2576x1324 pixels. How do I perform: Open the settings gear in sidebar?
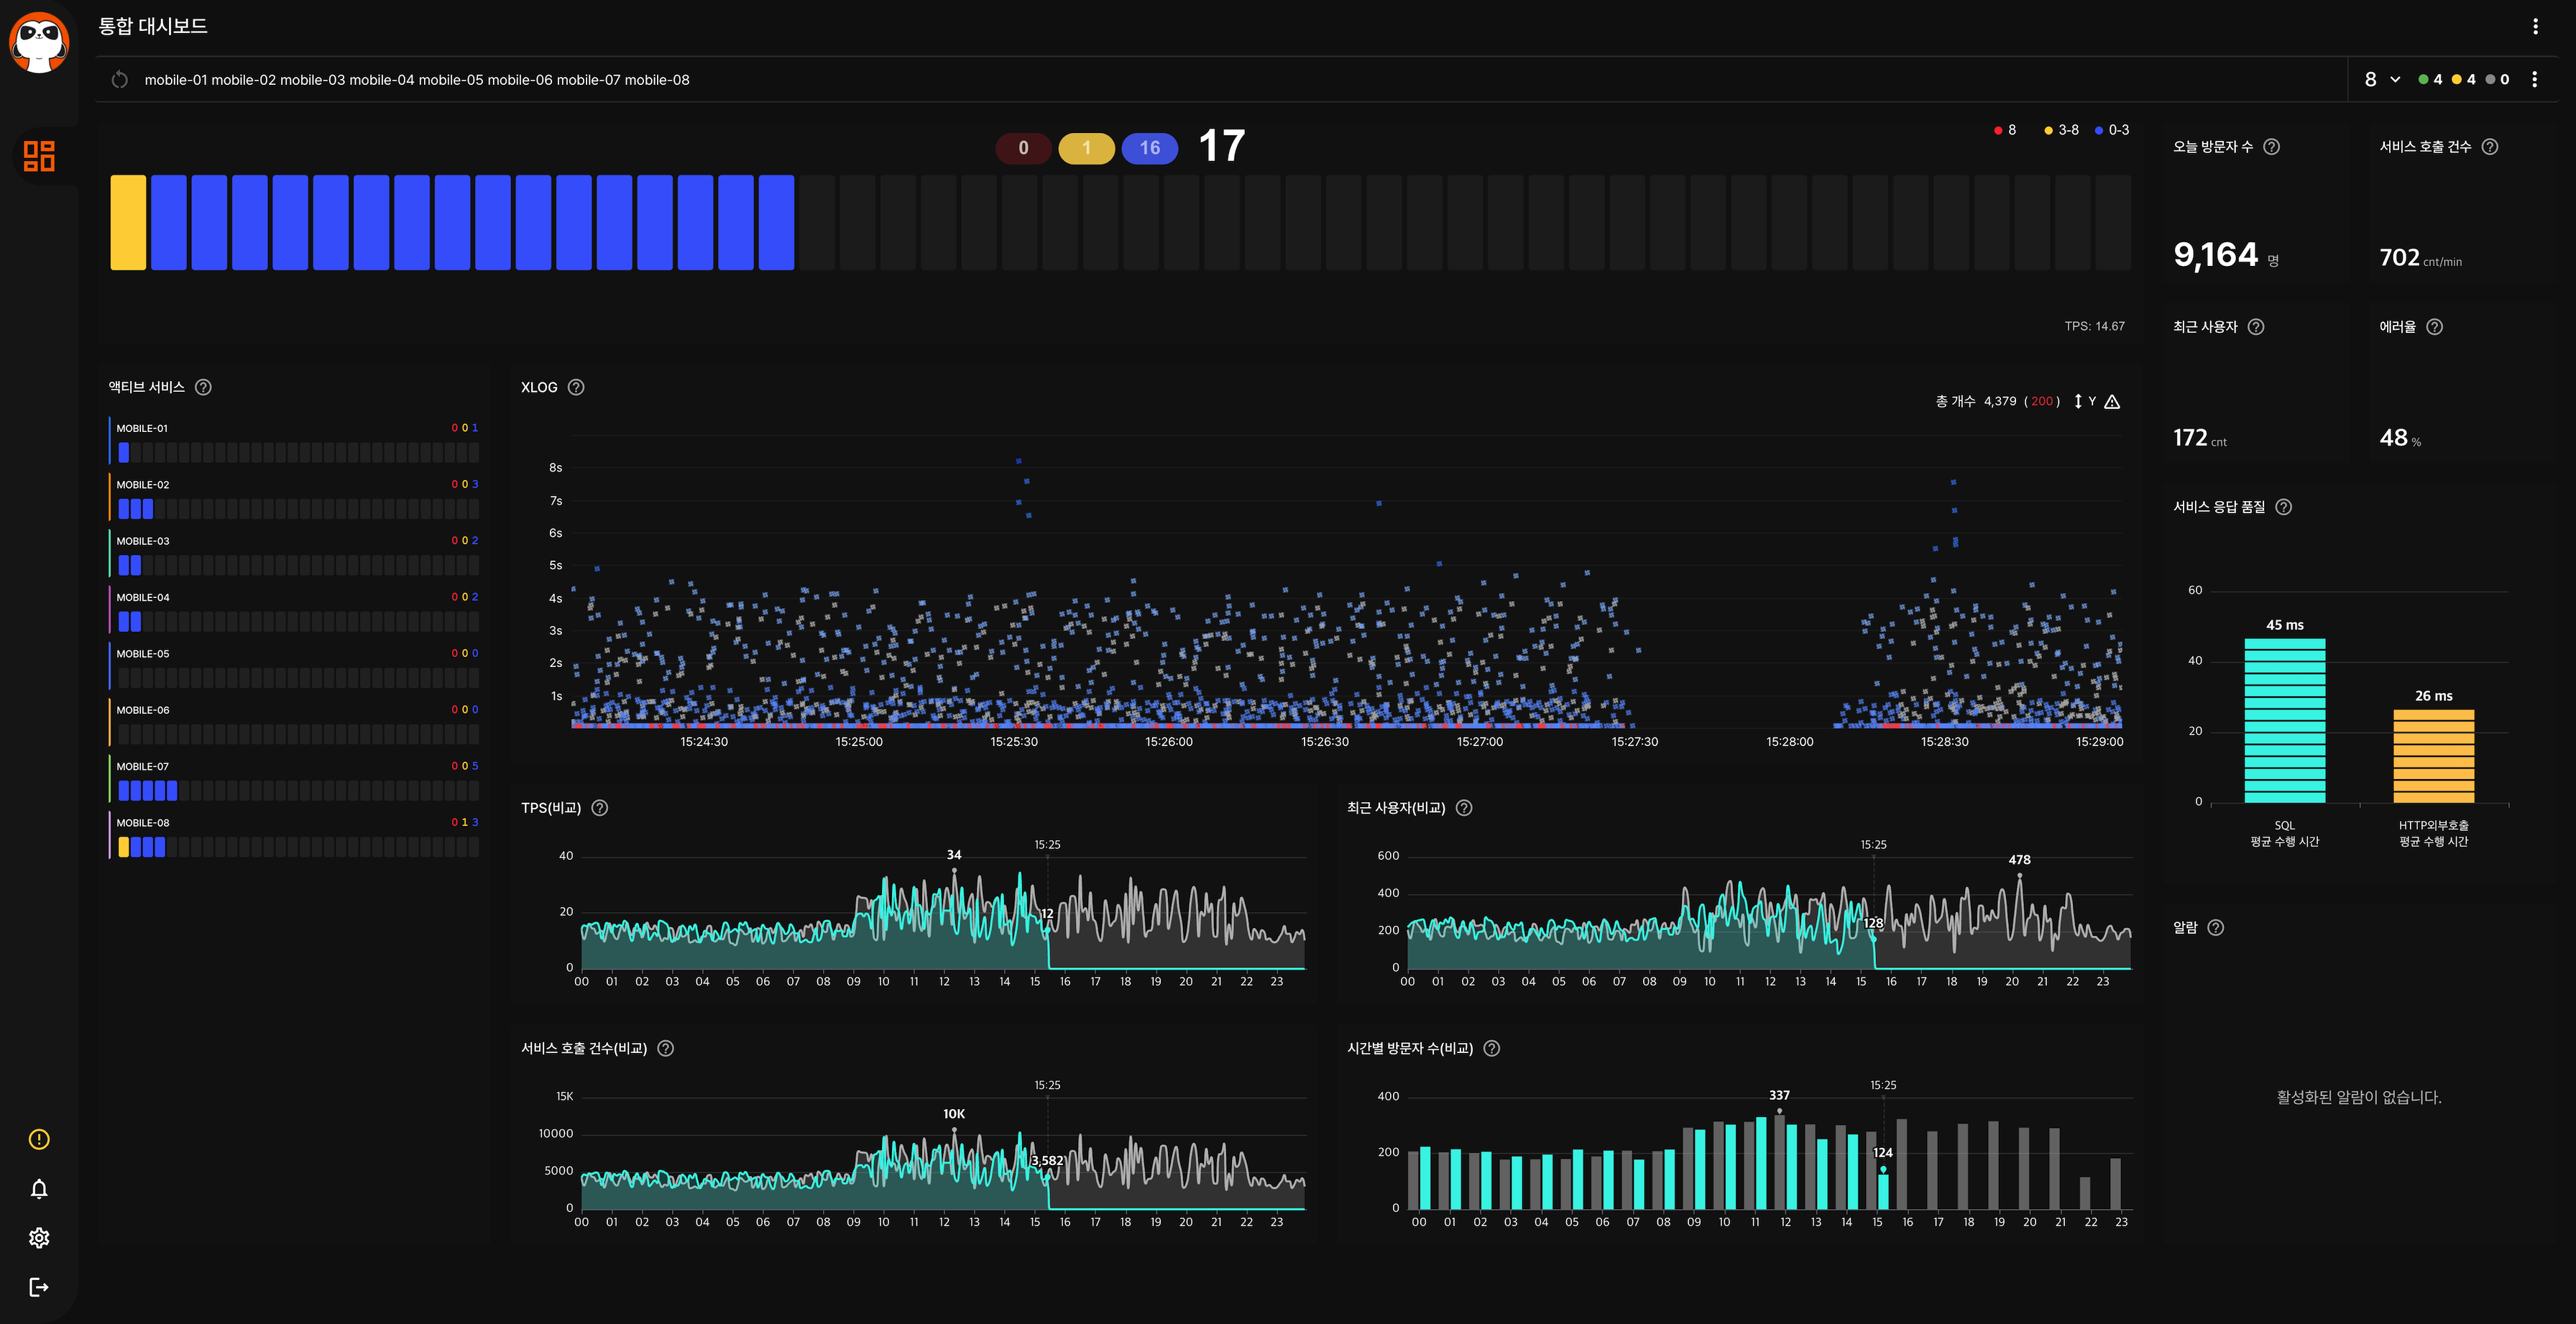[x=39, y=1238]
